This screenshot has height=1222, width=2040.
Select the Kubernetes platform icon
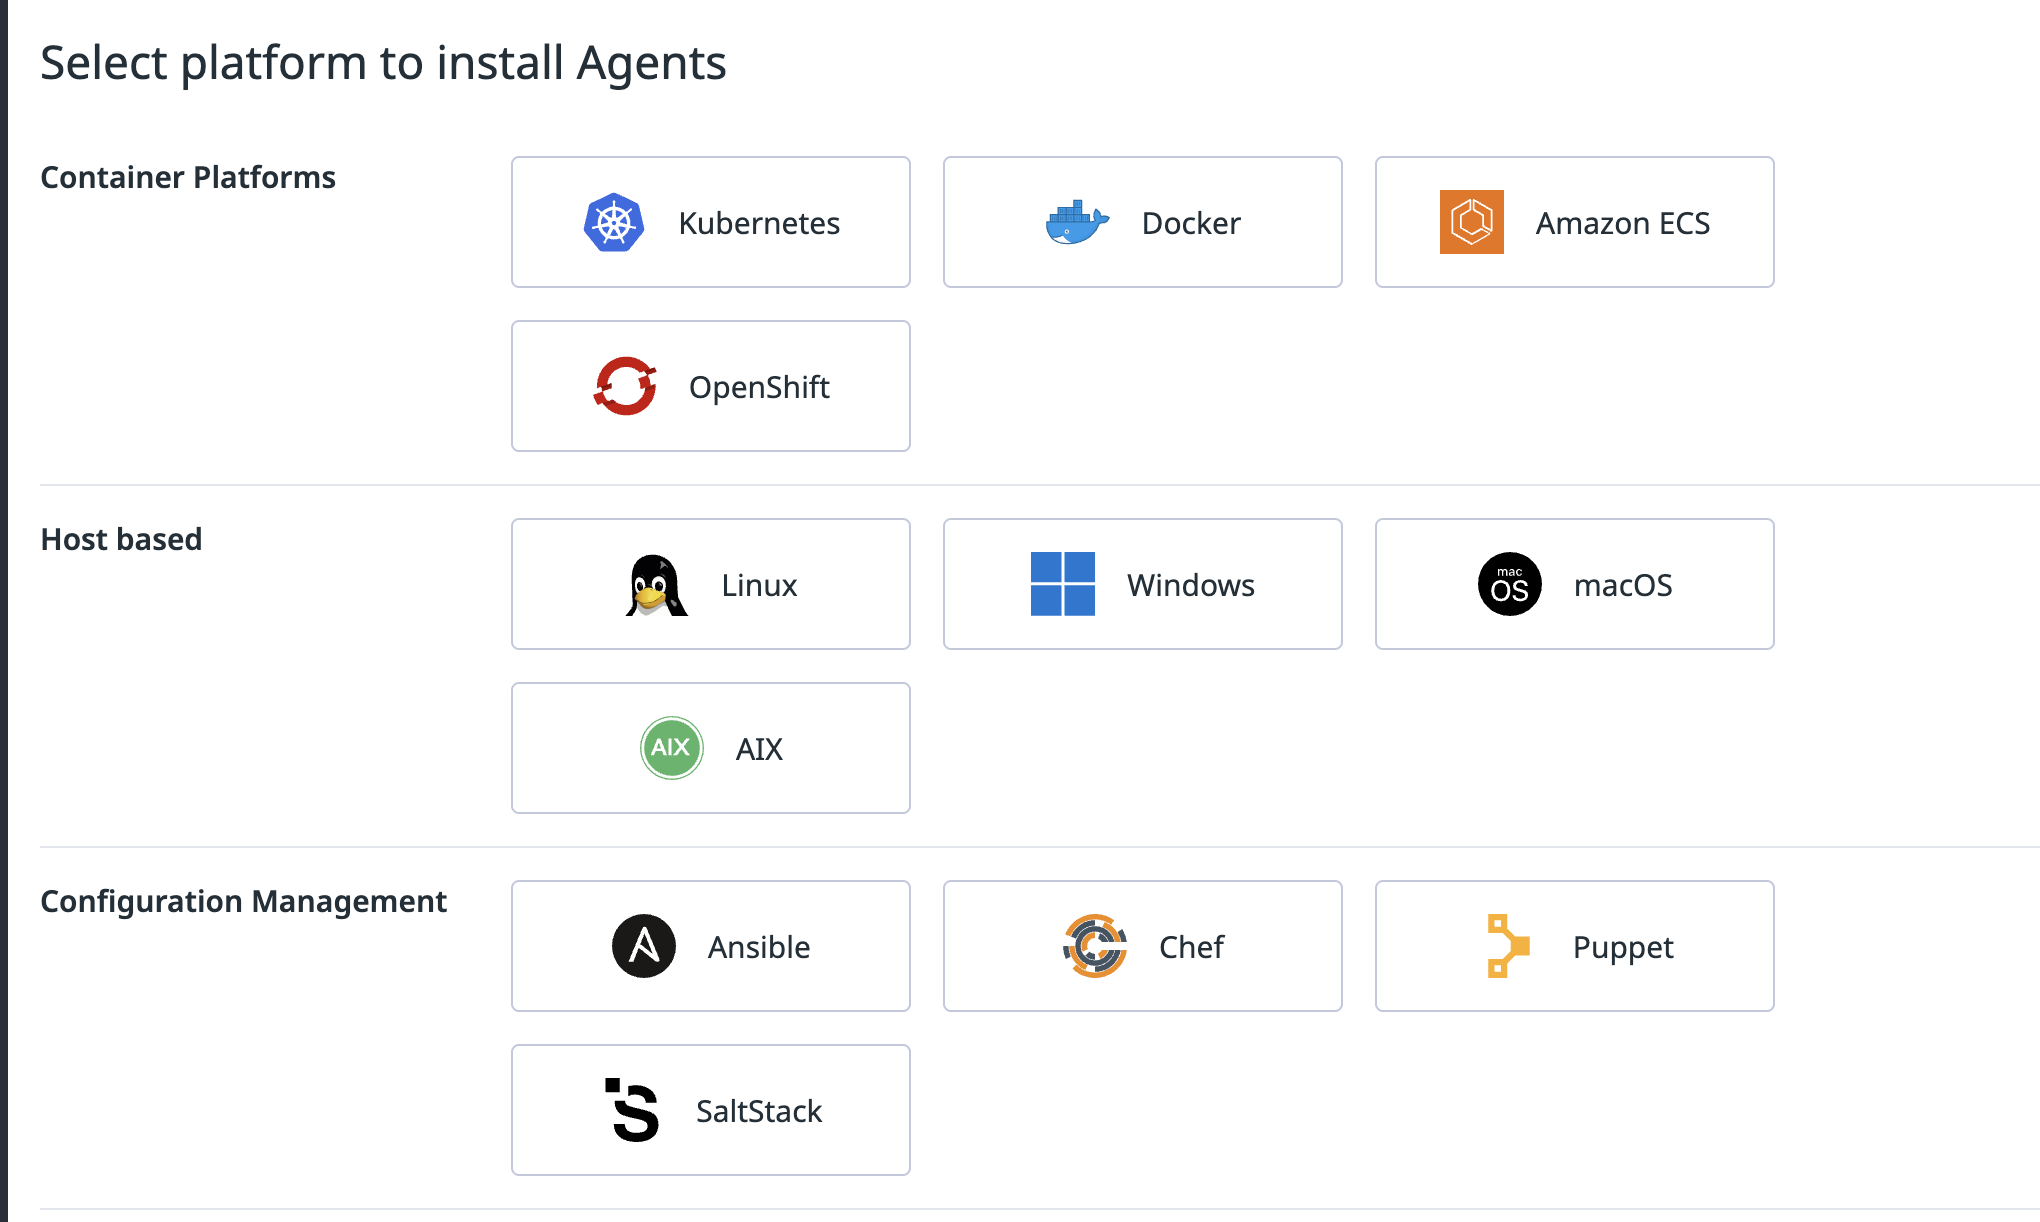click(x=613, y=222)
